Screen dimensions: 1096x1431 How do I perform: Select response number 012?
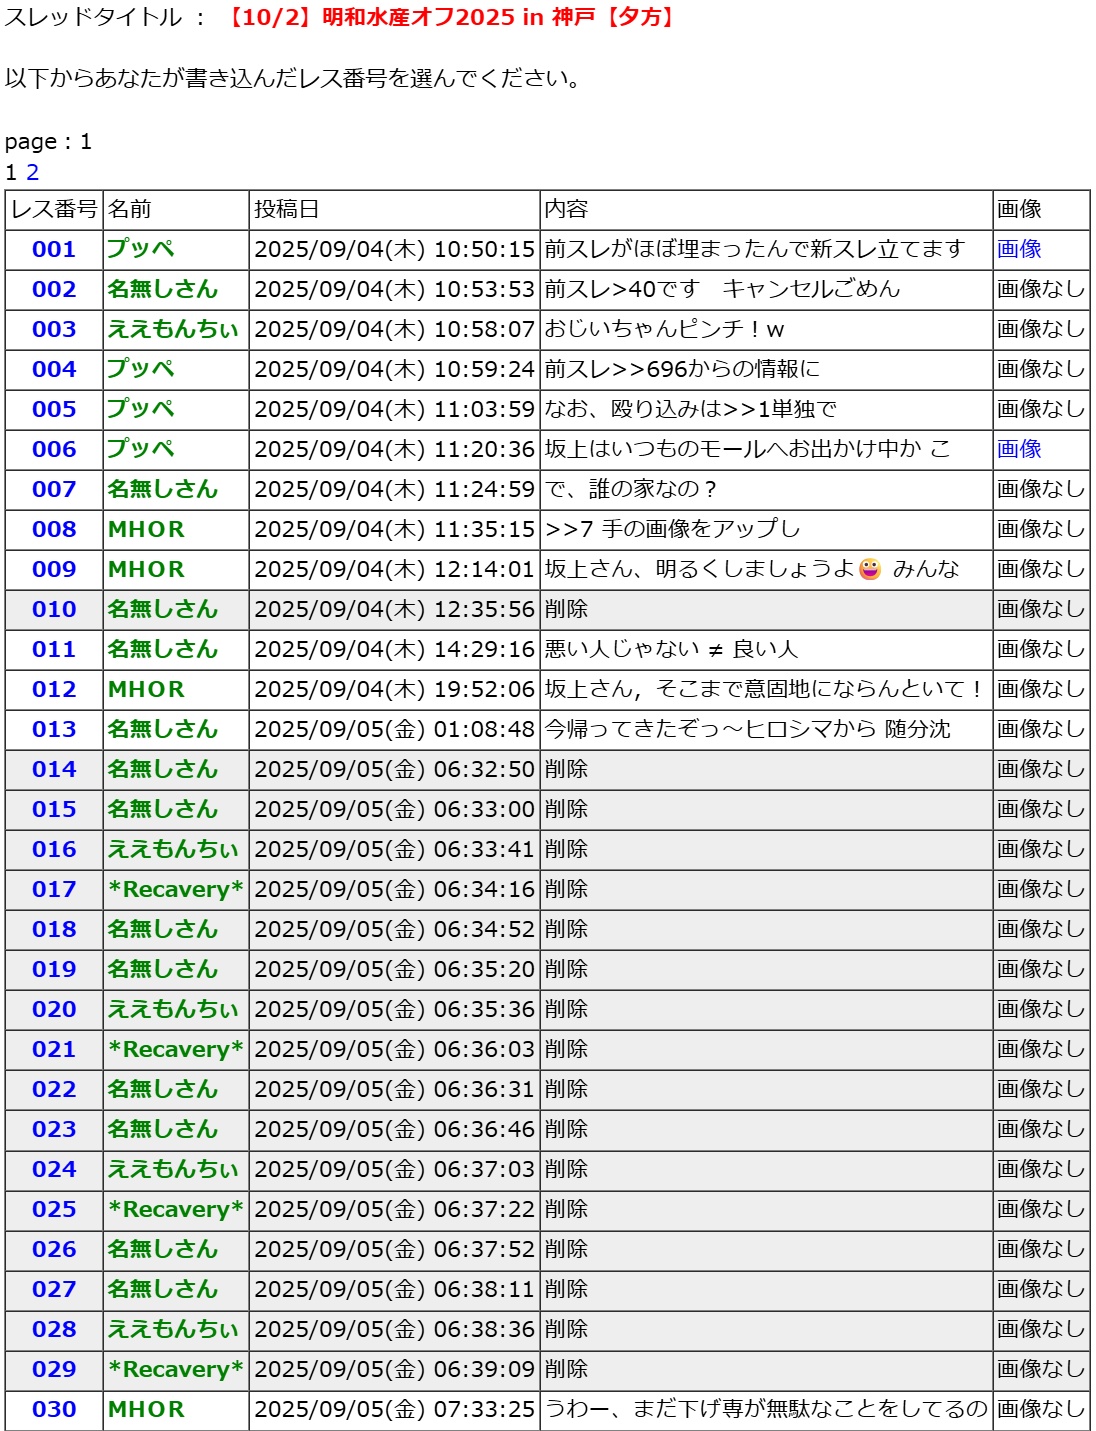(x=54, y=690)
